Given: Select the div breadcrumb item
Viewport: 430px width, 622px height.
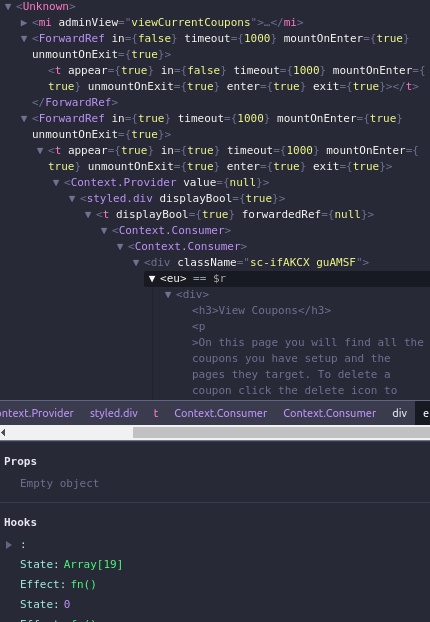Looking at the screenshot, I should (399, 413).
